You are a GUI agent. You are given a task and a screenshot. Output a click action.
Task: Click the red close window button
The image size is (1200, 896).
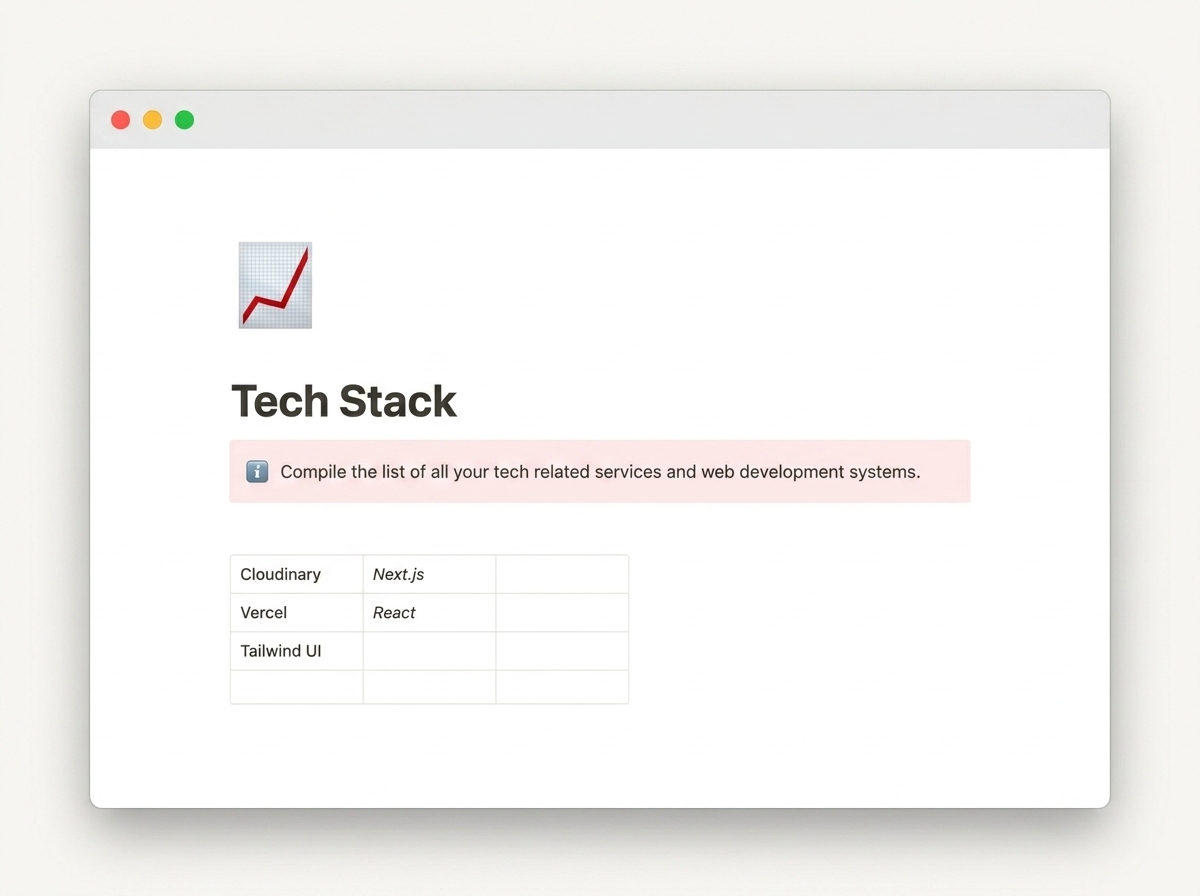120,120
